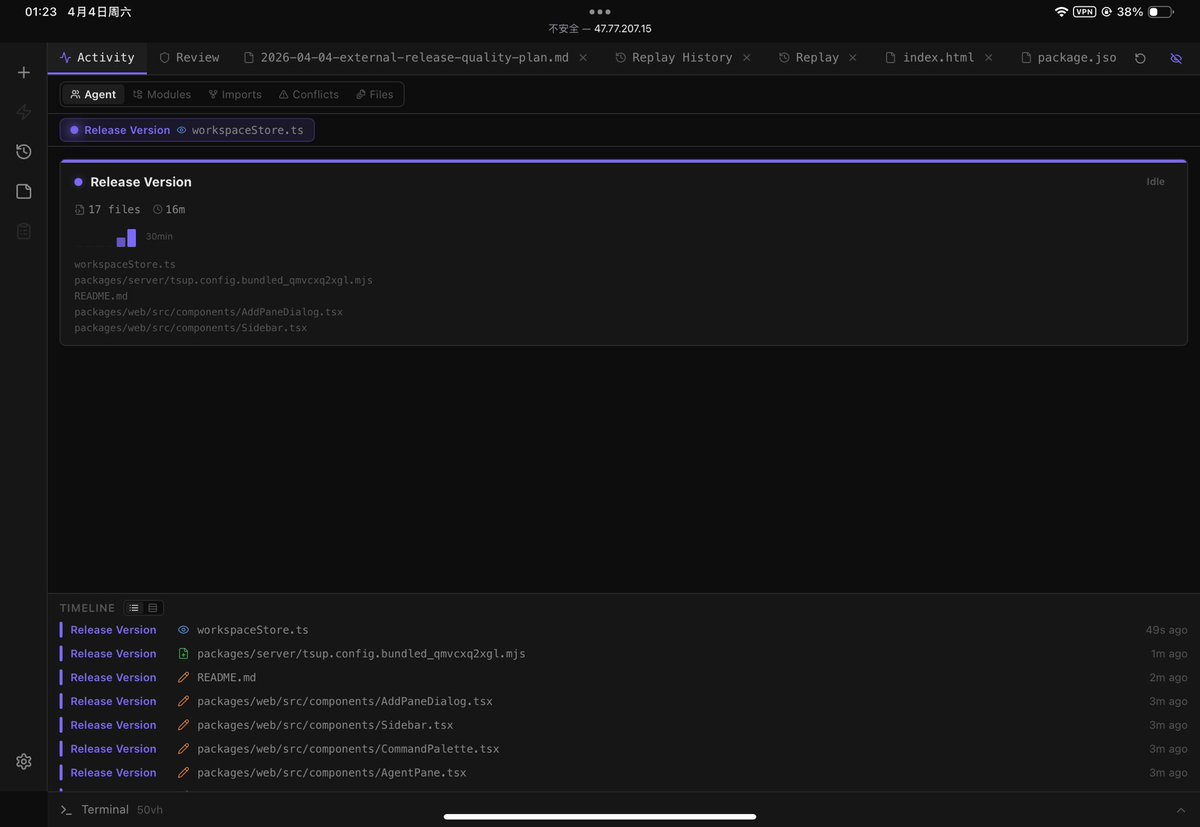Switch to the Activity tab
The image size is (1200, 827).
[x=97, y=58]
